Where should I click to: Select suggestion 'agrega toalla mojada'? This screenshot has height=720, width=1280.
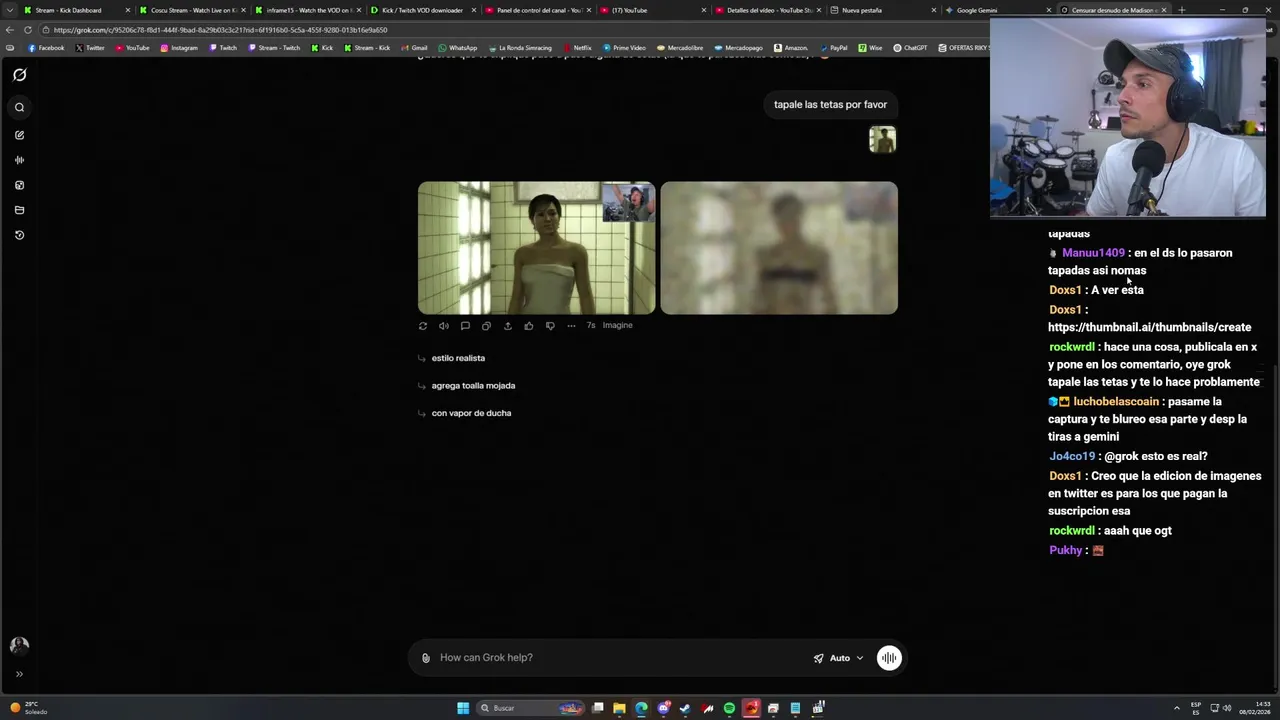(473, 385)
